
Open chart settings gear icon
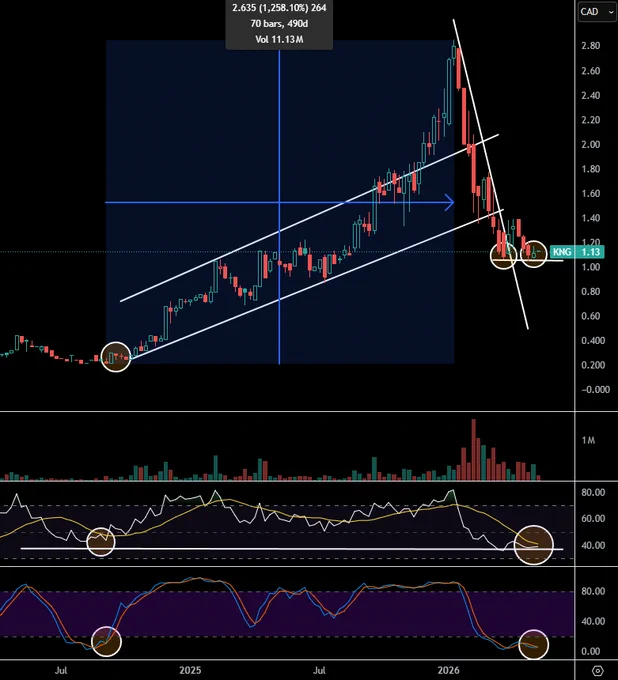tap(598, 670)
